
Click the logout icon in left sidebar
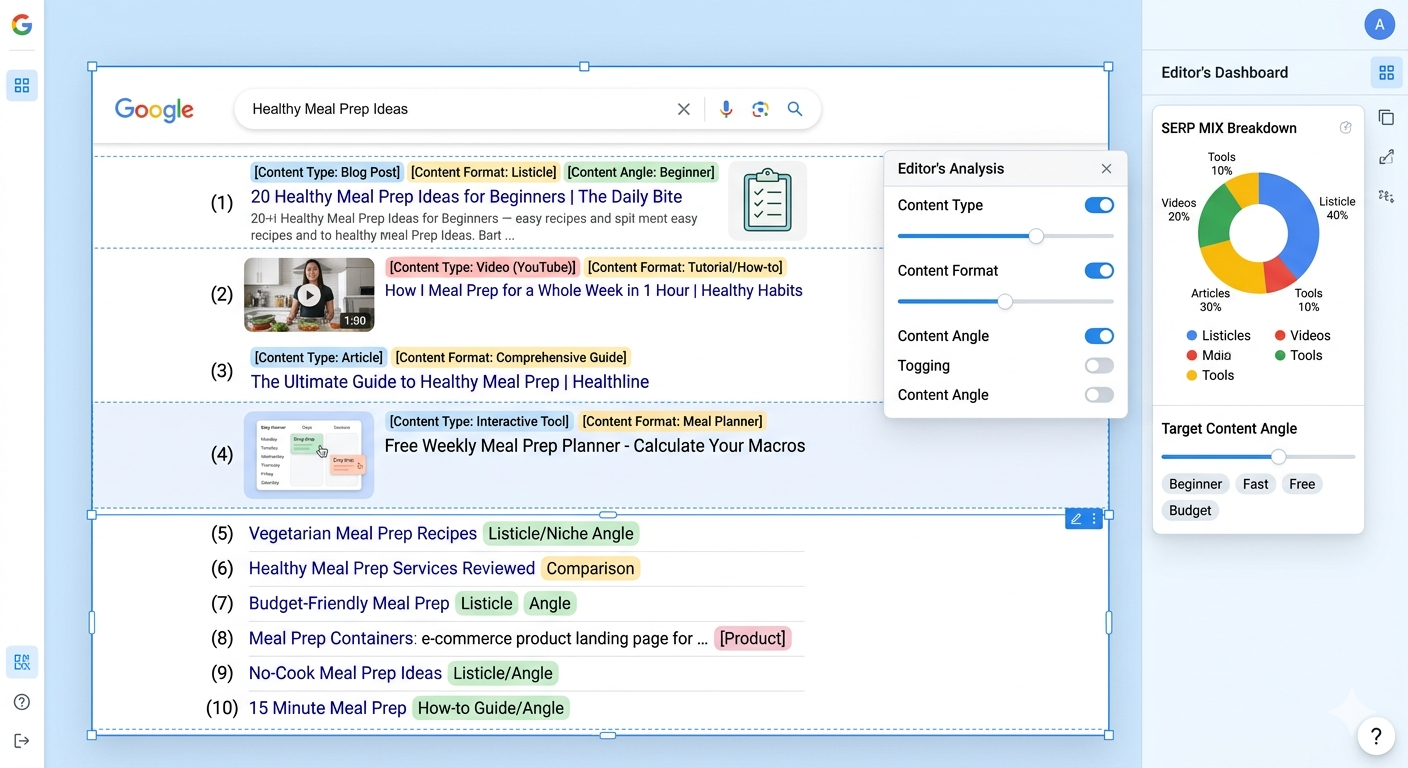22,740
